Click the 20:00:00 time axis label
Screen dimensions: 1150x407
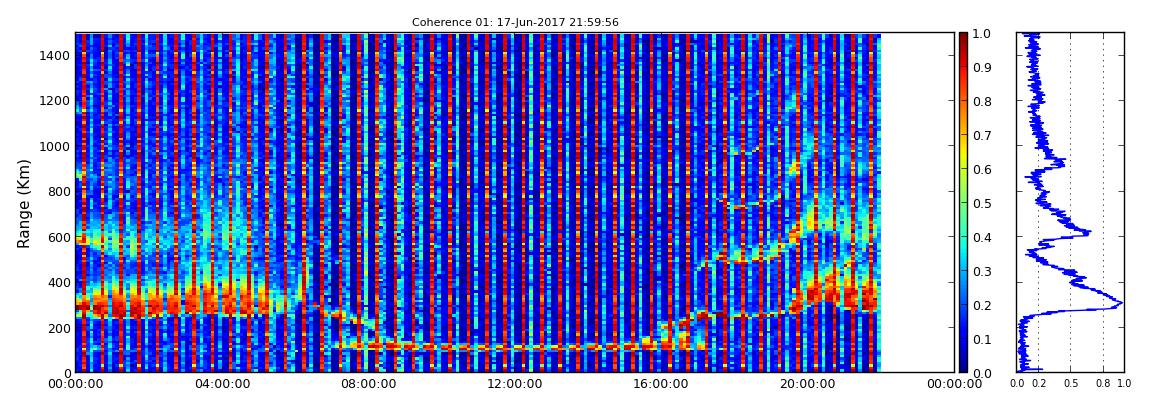coord(805,385)
